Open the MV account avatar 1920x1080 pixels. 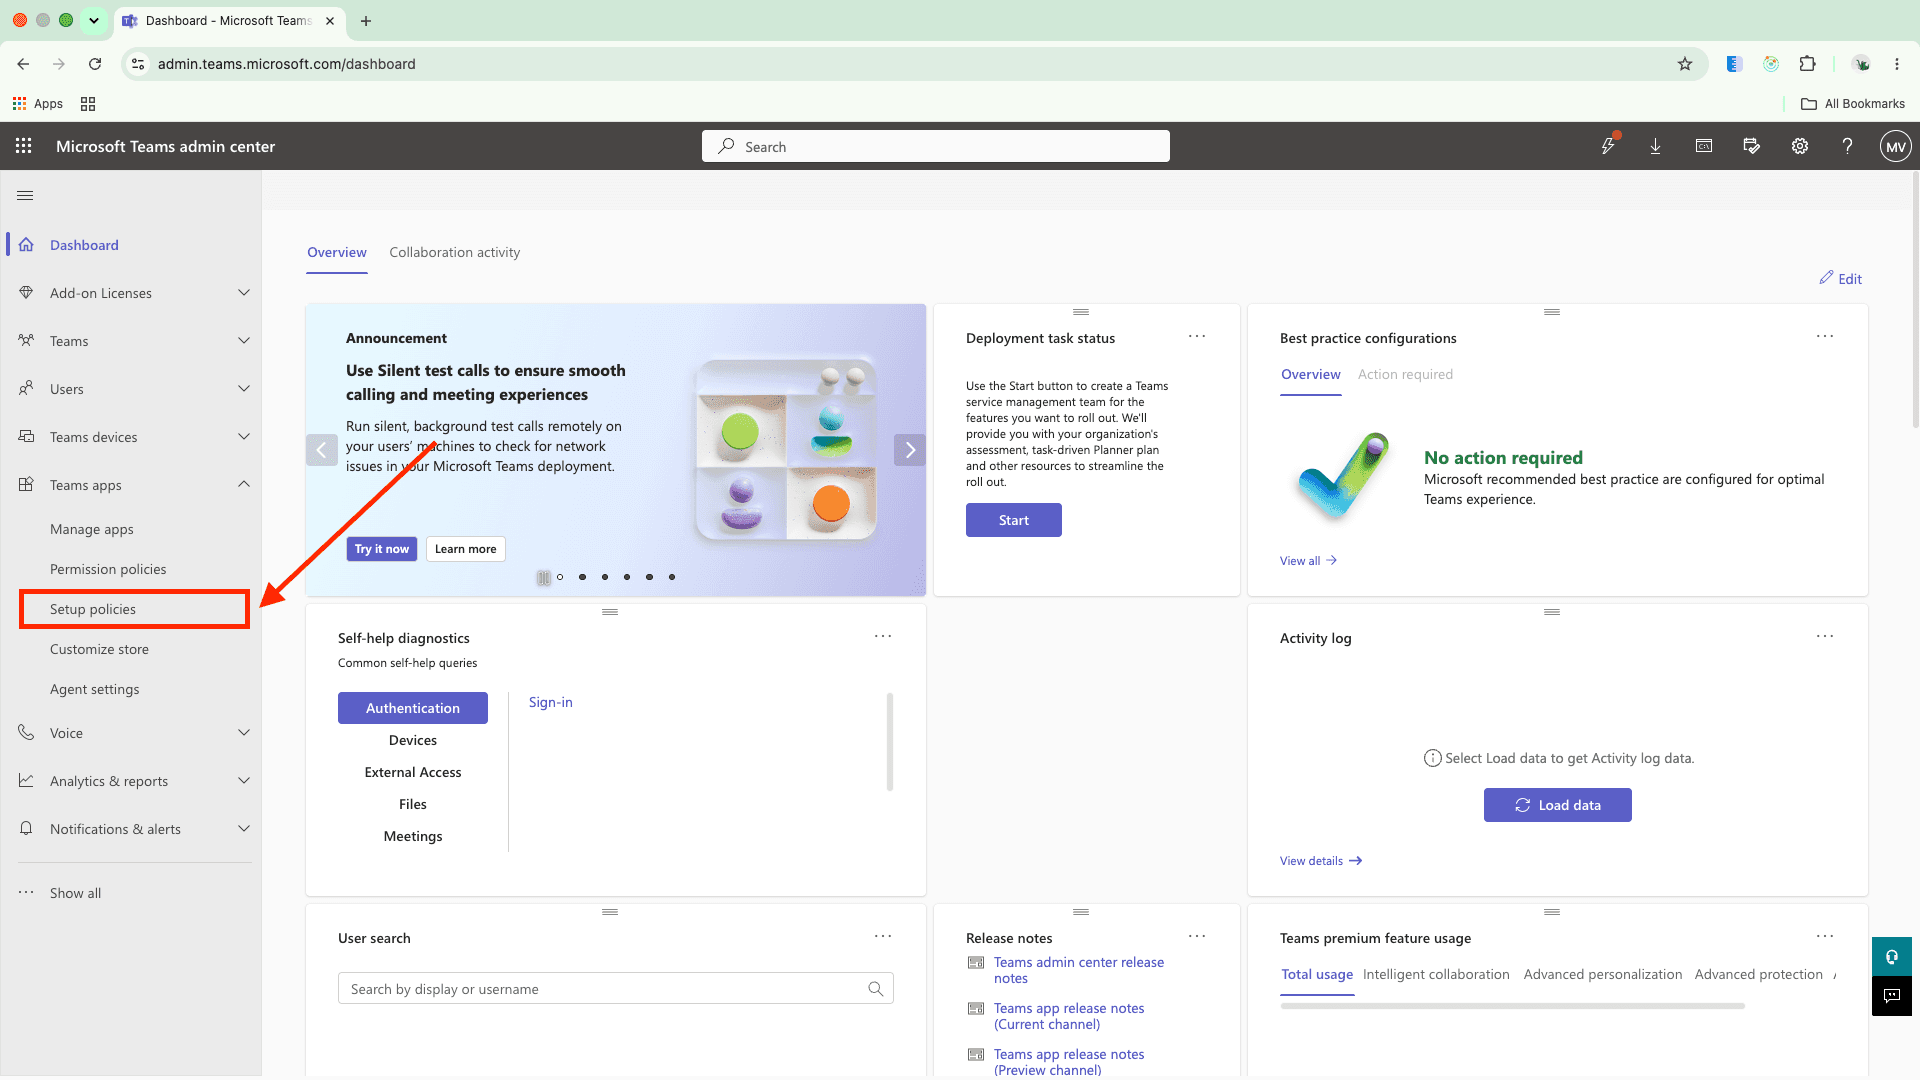coord(1895,147)
